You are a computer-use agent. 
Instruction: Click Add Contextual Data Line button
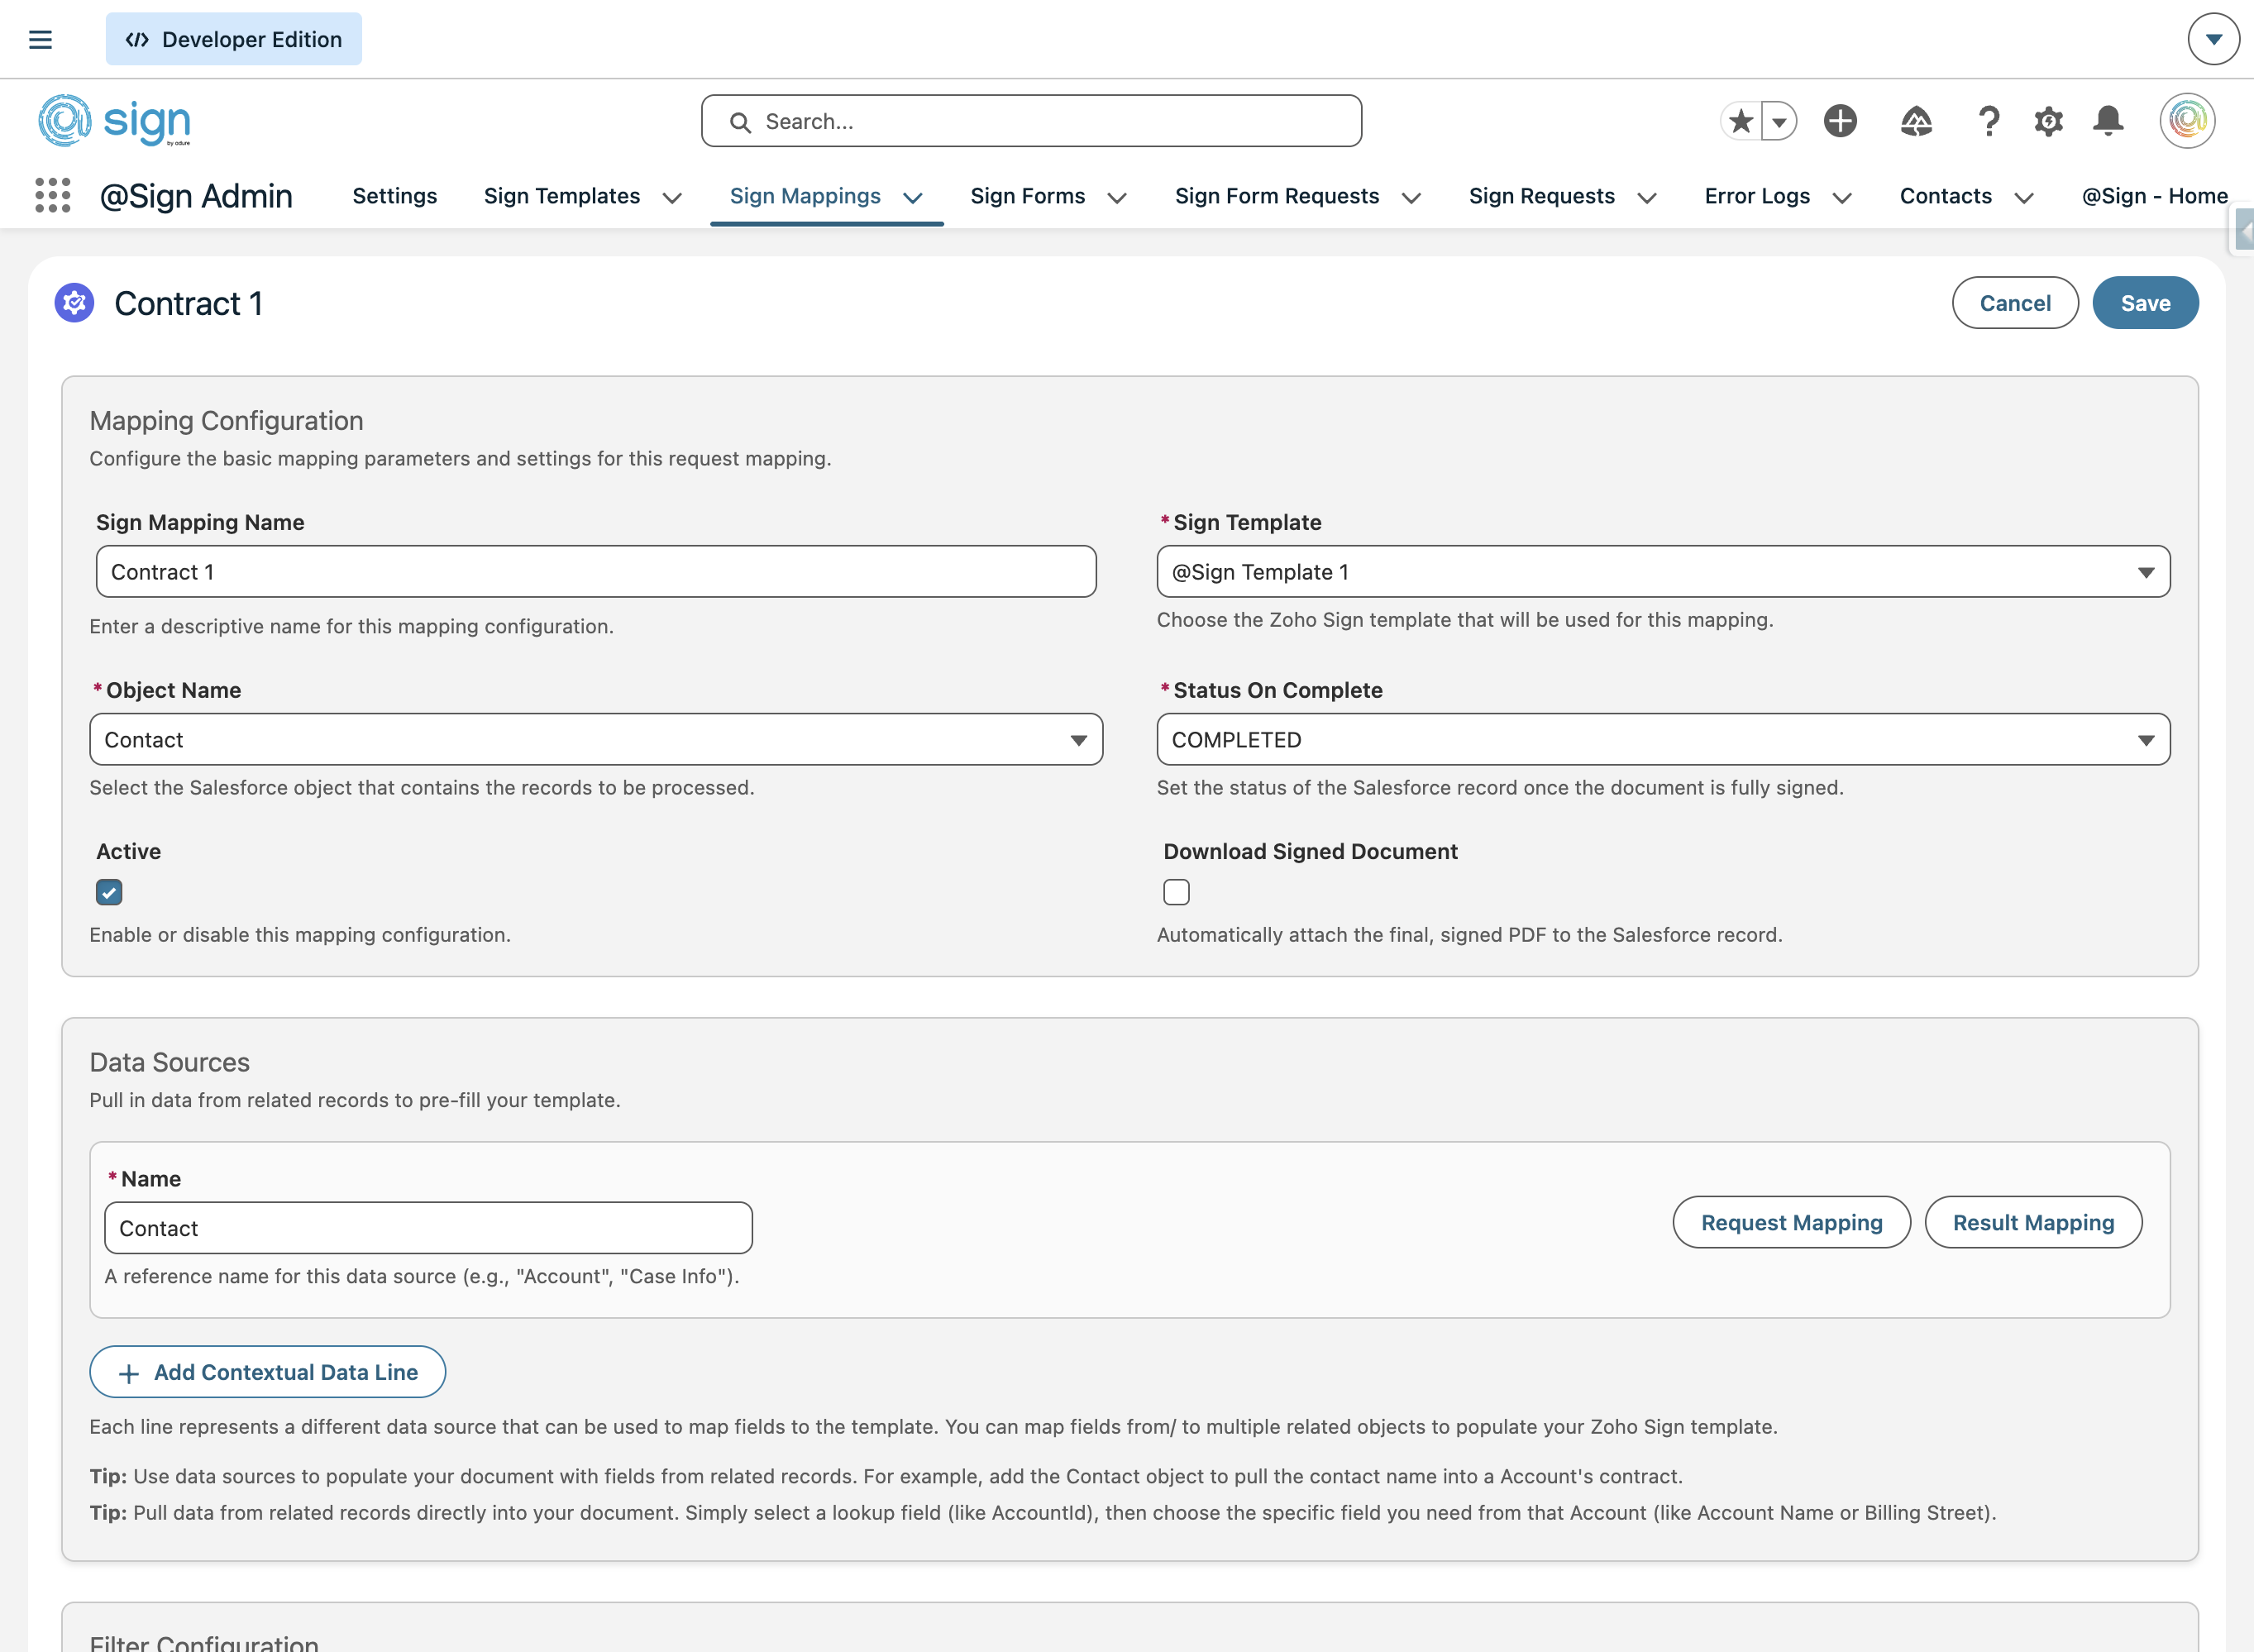click(268, 1372)
